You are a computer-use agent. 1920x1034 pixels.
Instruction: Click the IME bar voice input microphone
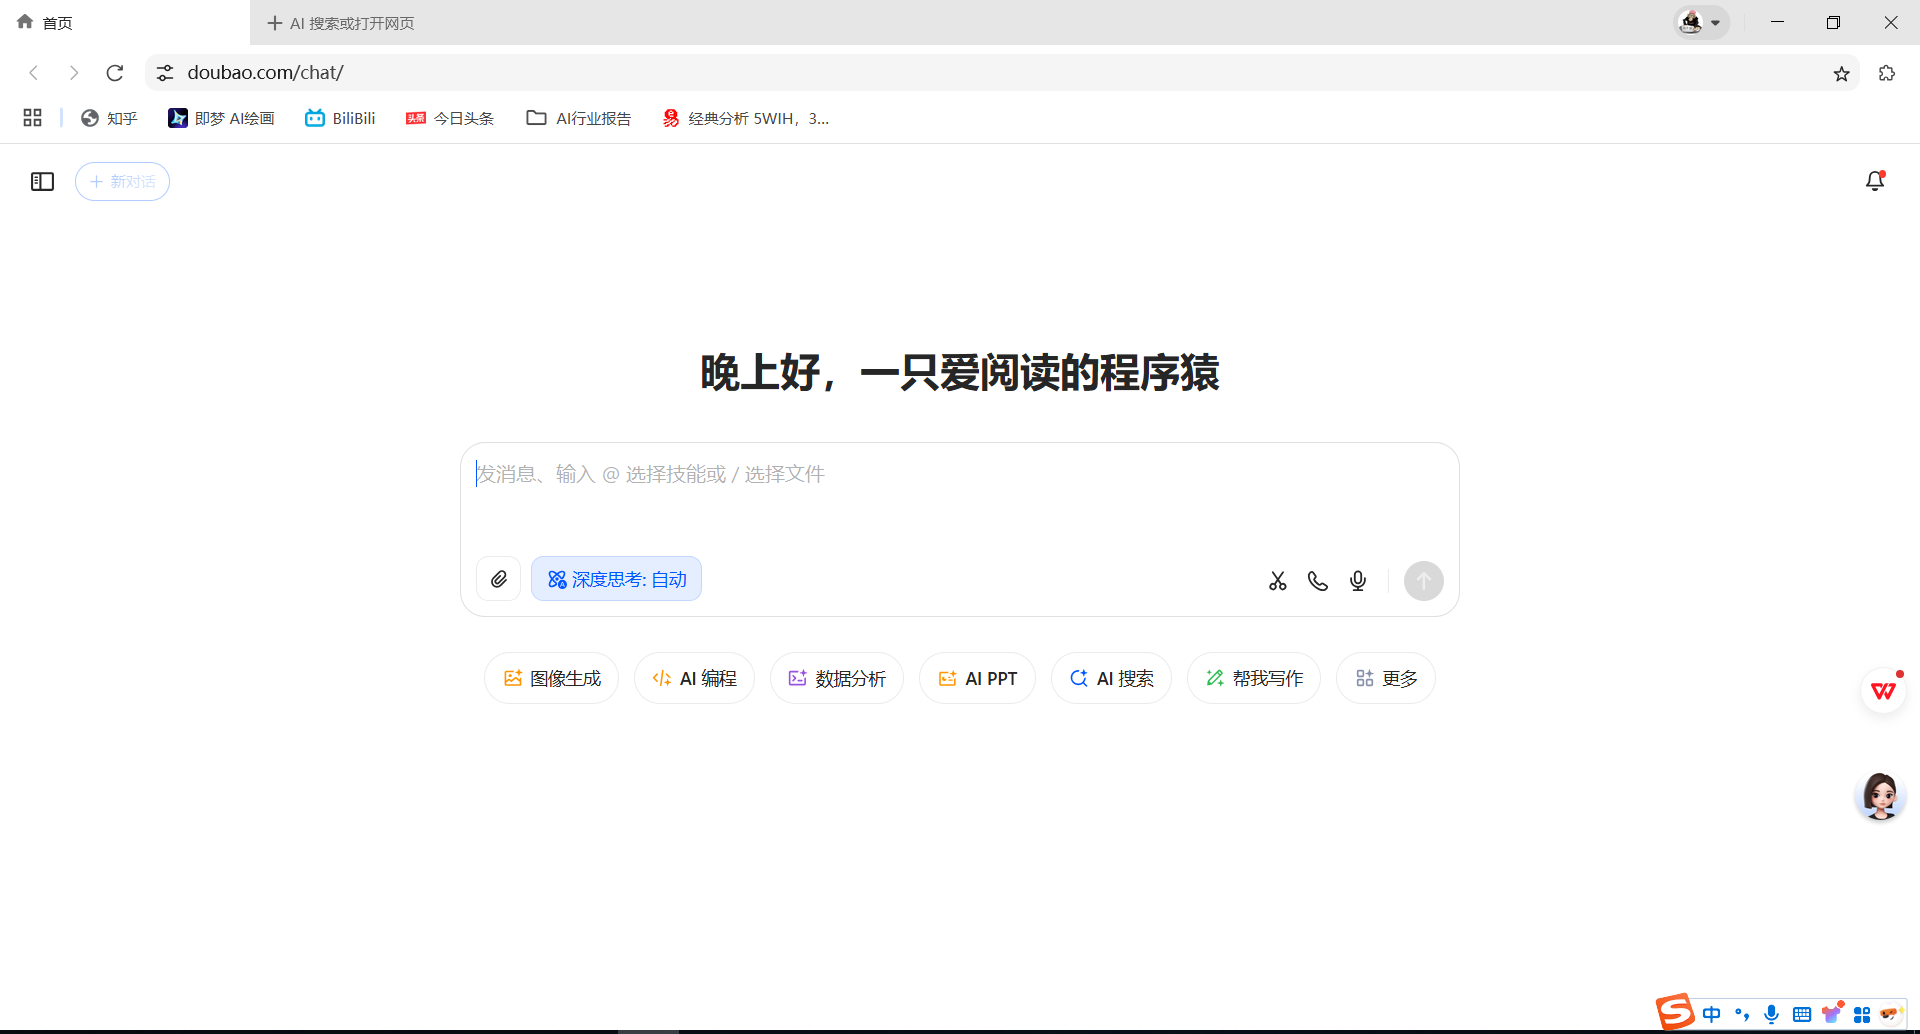[x=1771, y=1014]
